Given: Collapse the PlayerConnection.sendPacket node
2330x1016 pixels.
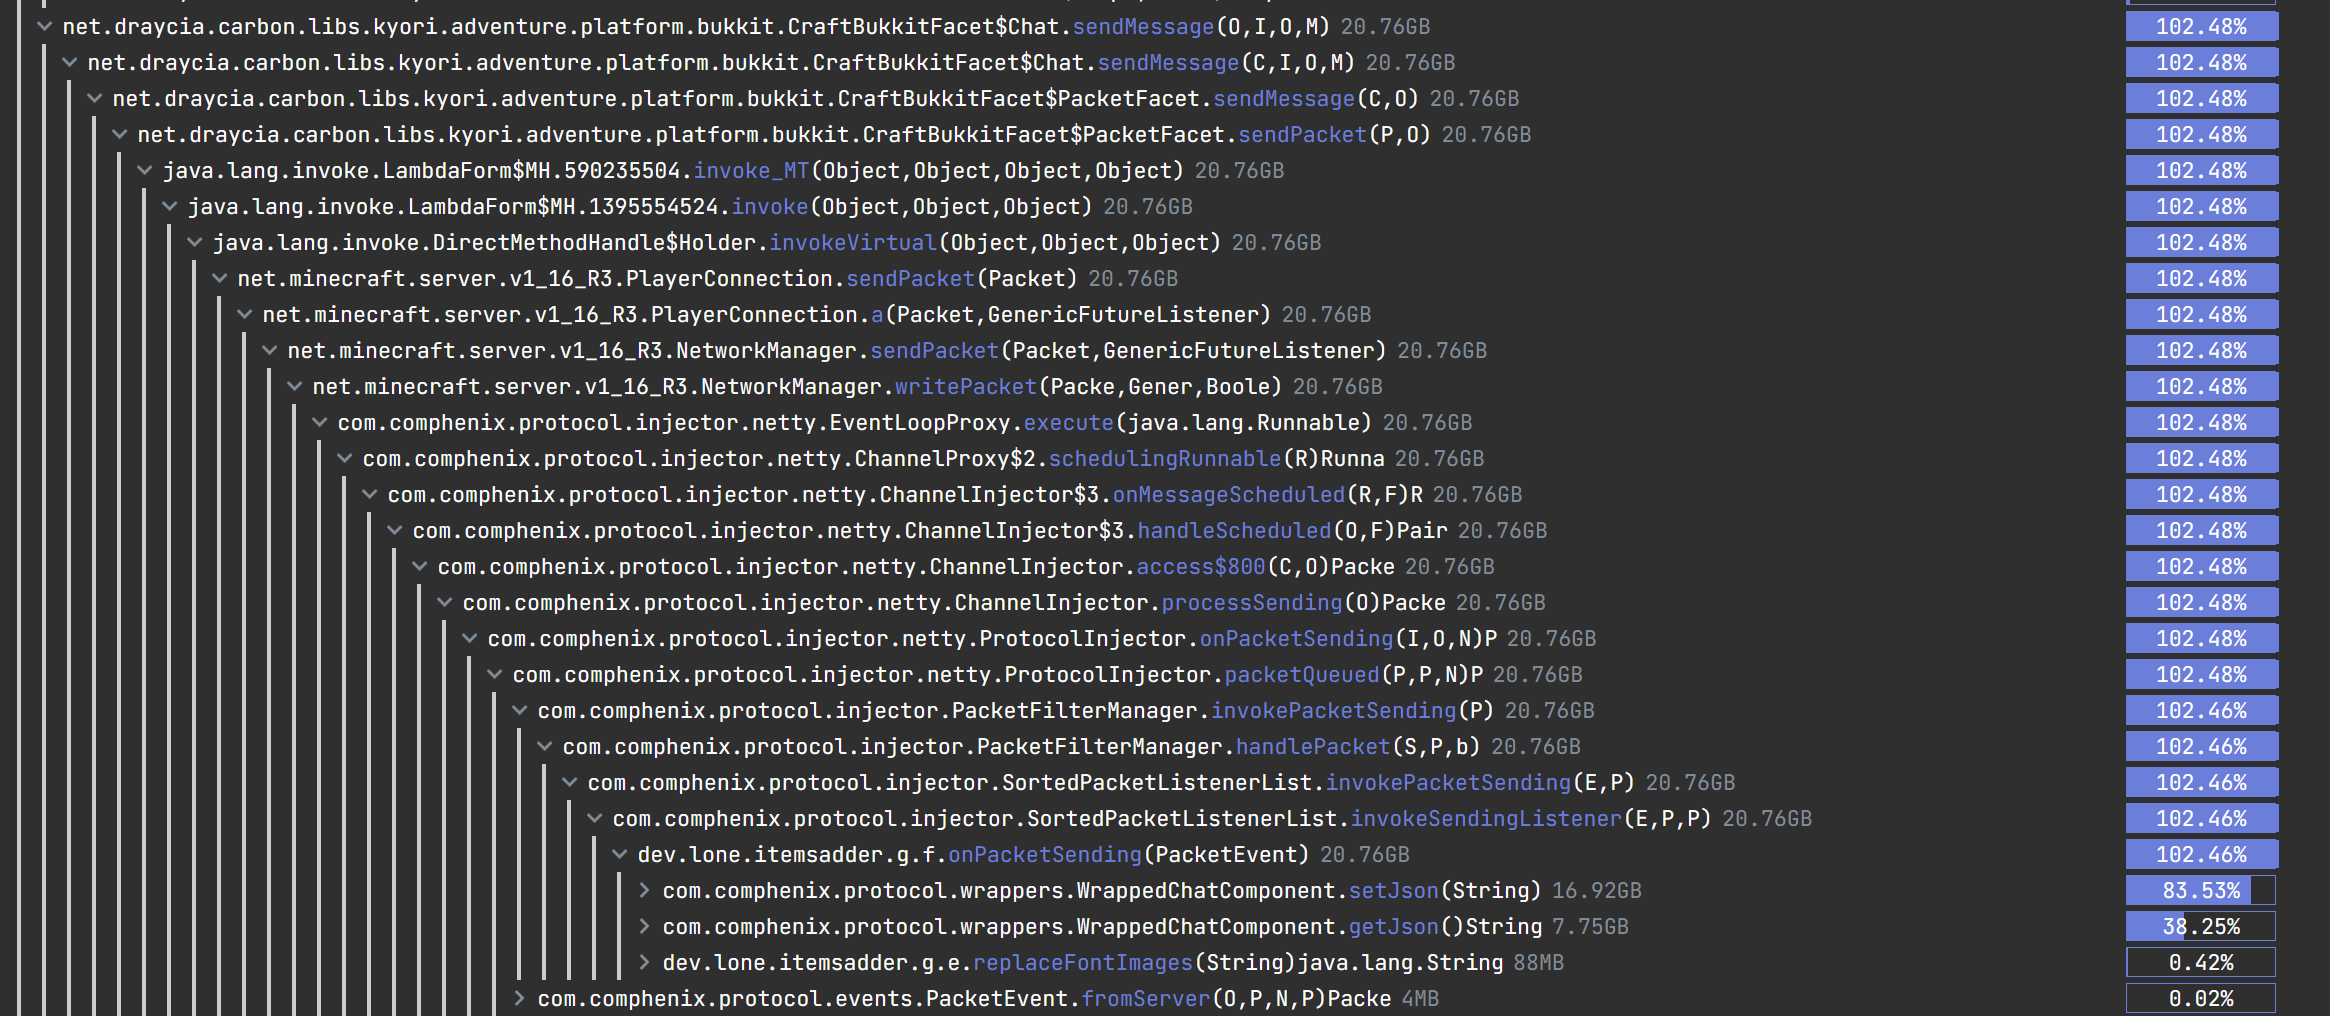Looking at the screenshot, I should [x=219, y=278].
